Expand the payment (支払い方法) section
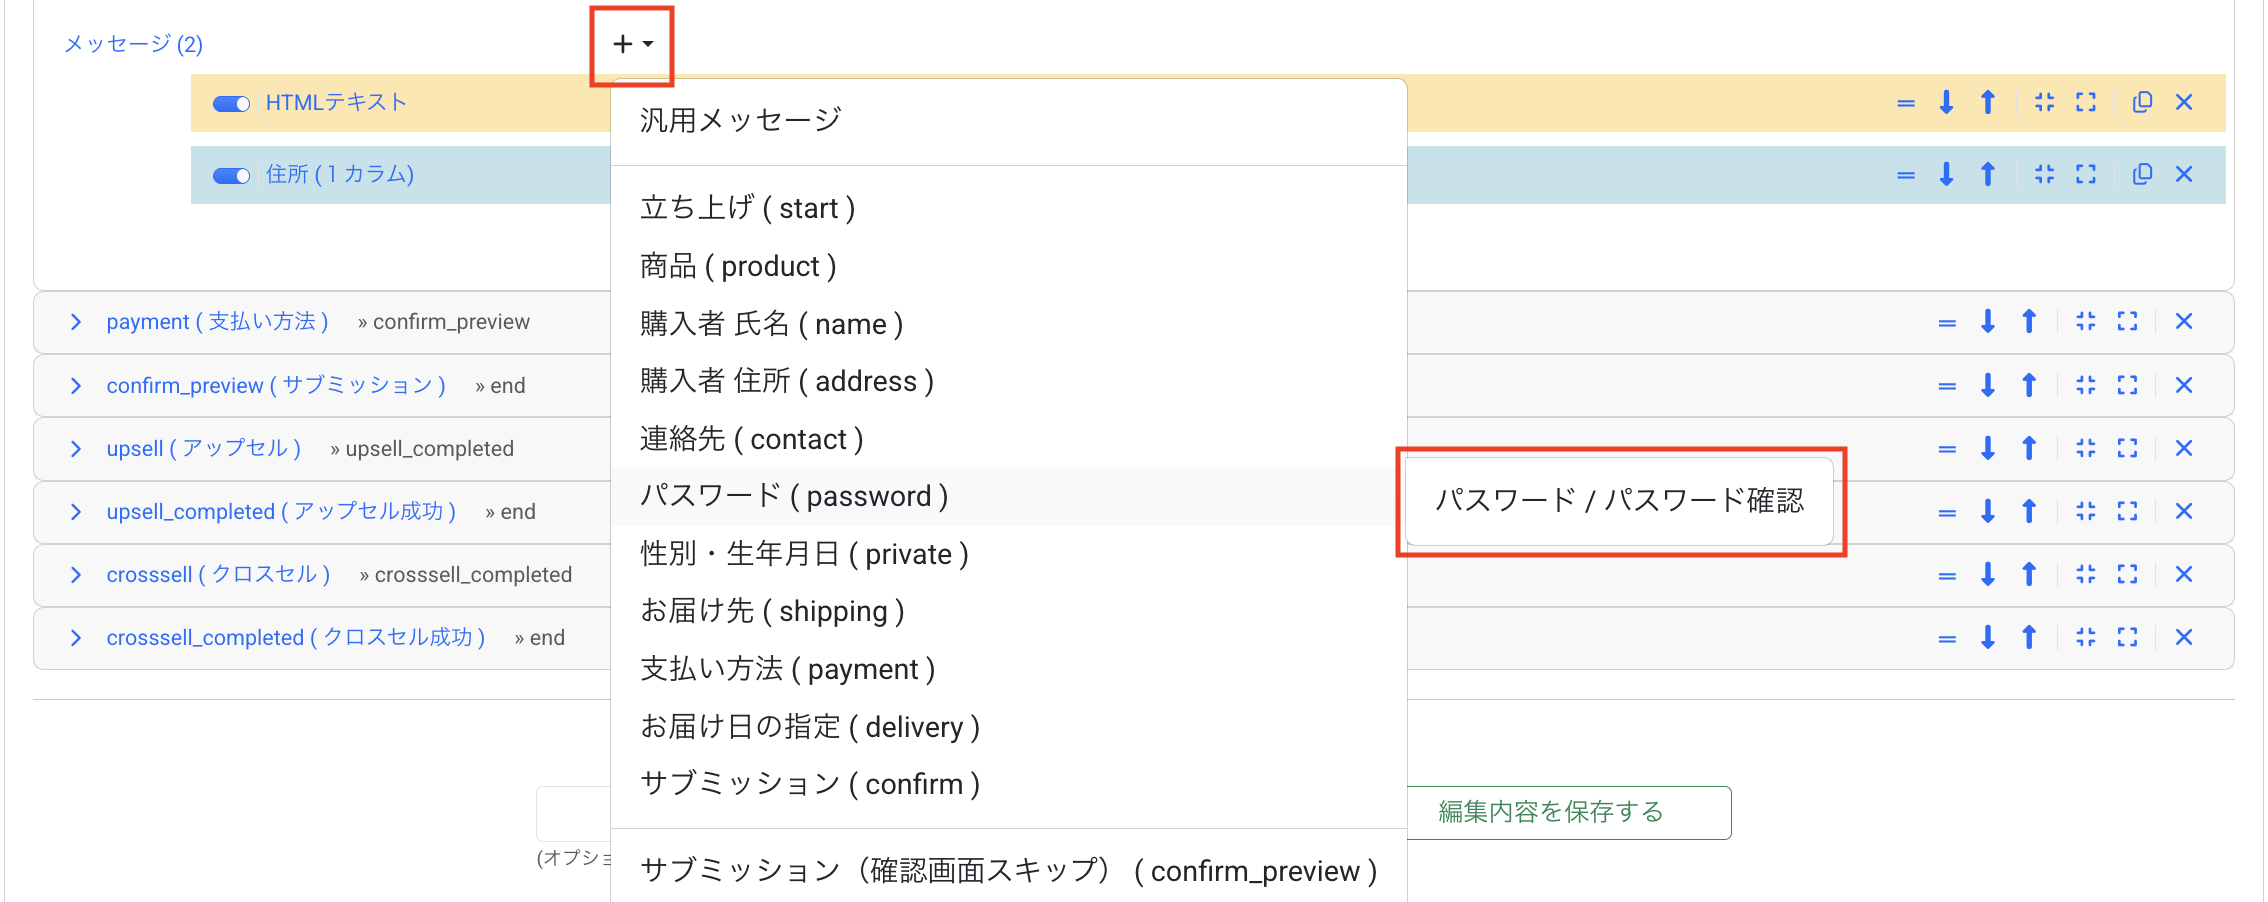Viewport: 2268px width, 902px height. click(76, 322)
